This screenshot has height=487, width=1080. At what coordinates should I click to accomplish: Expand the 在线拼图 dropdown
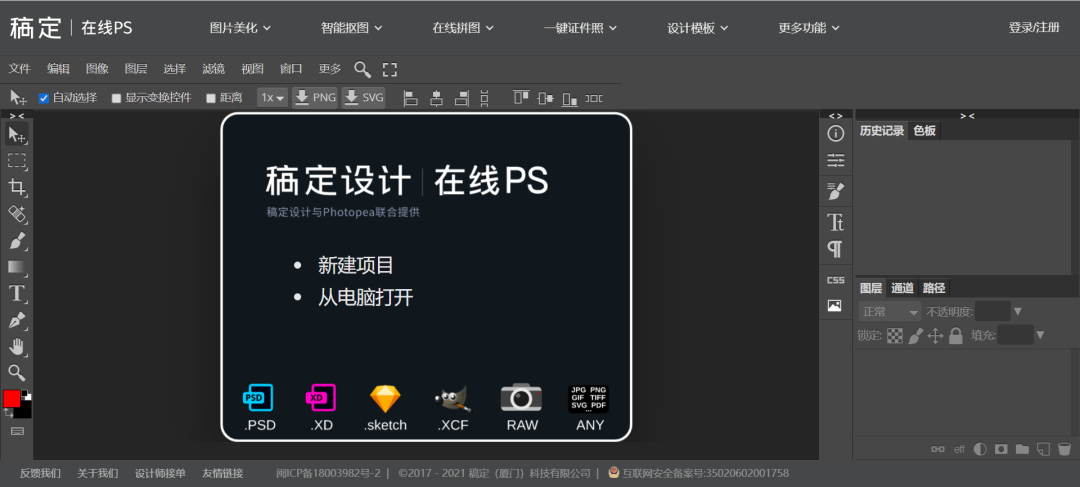[463, 28]
